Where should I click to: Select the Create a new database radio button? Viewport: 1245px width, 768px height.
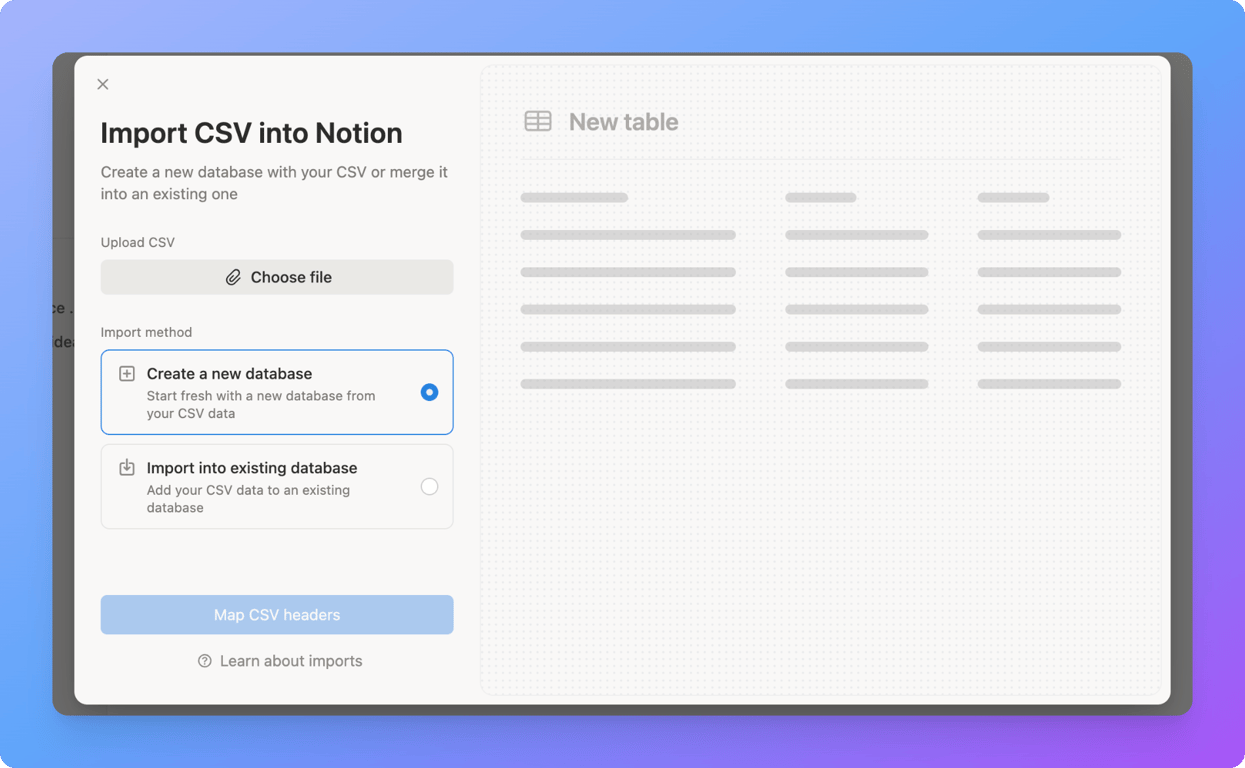(x=429, y=392)
